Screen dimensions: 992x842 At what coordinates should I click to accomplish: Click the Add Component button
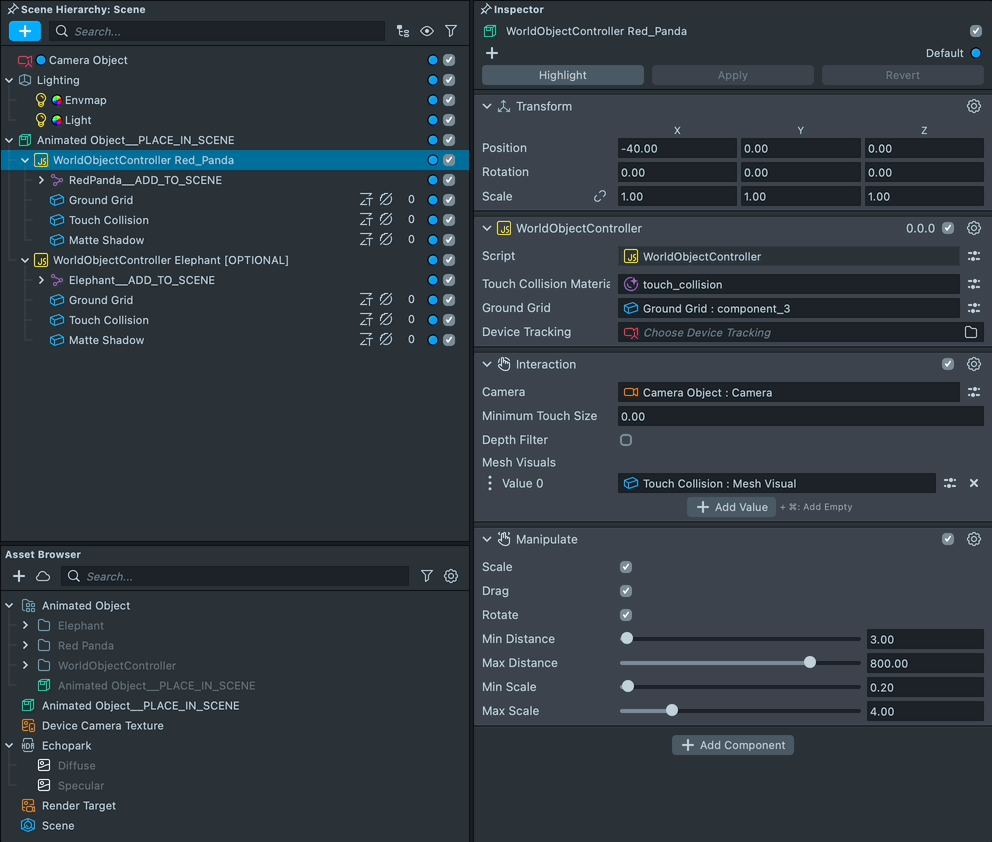(x=733, y=745)
